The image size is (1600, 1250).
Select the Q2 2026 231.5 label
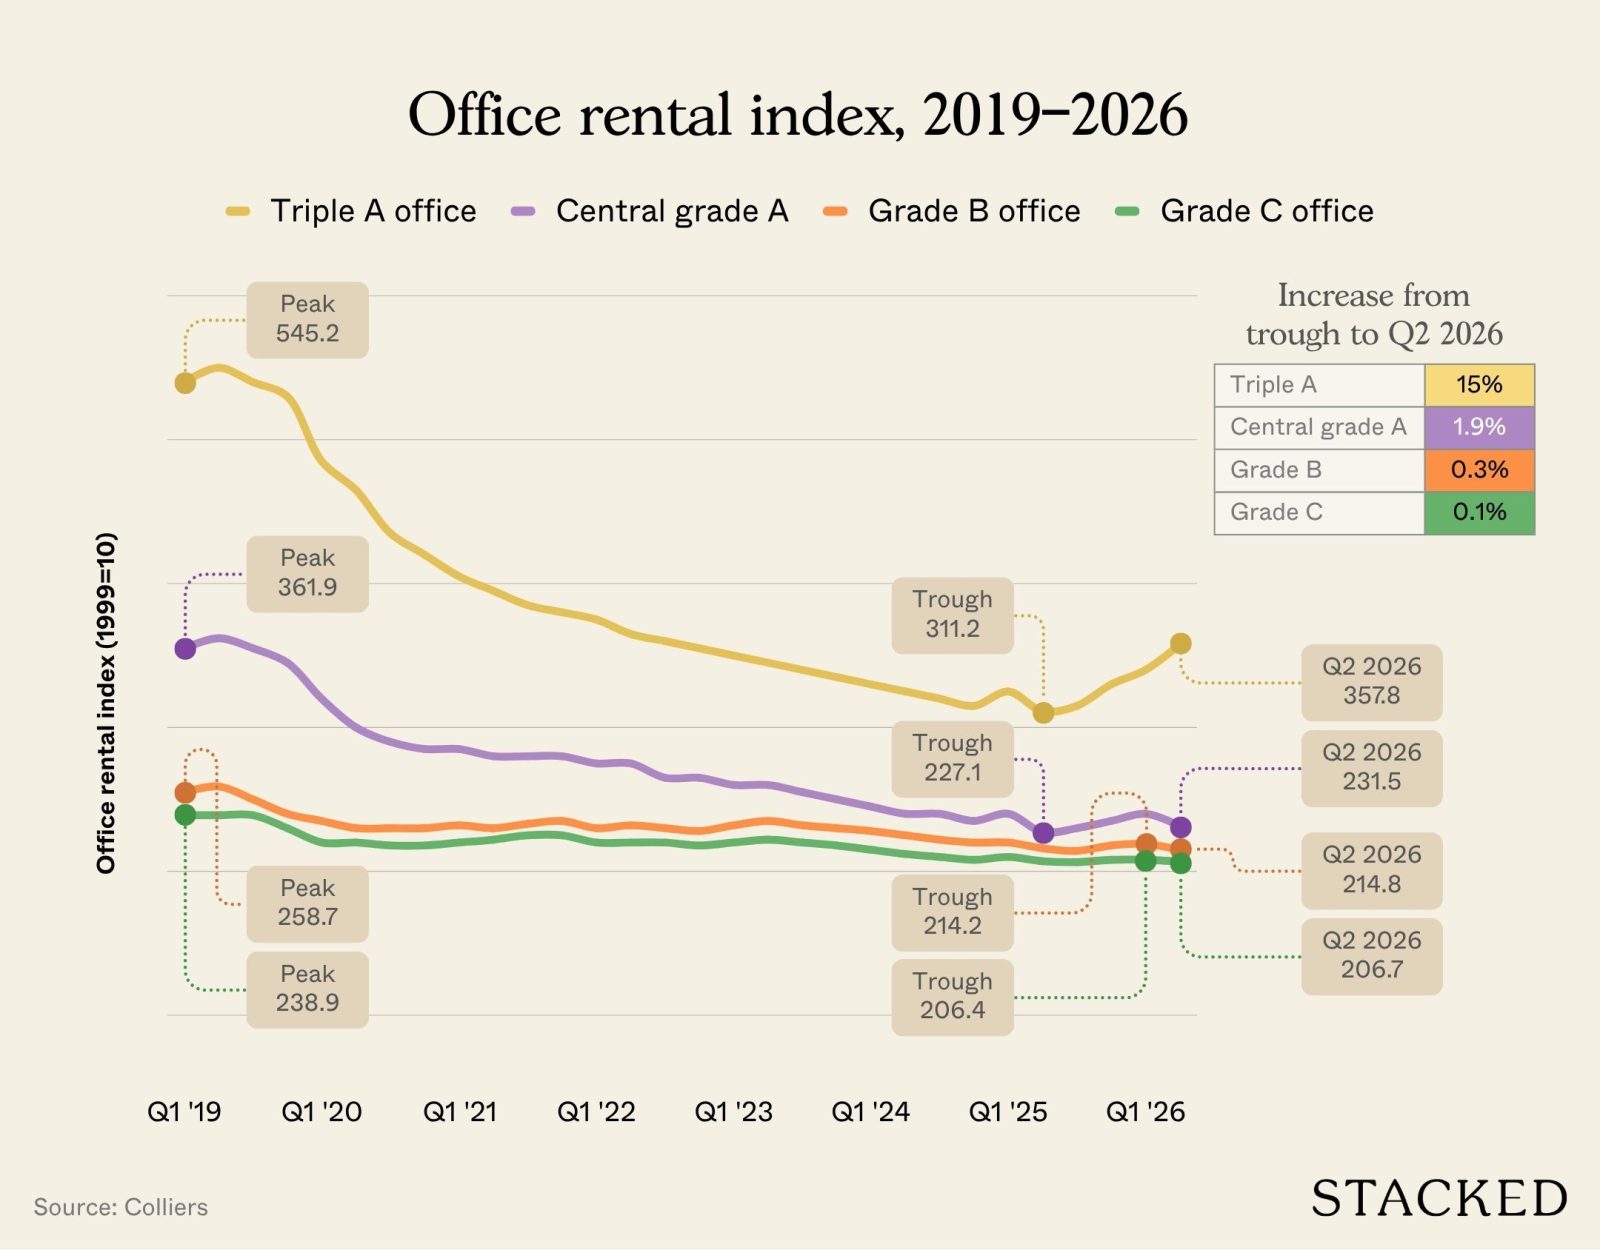click(x=1371, y=768)
